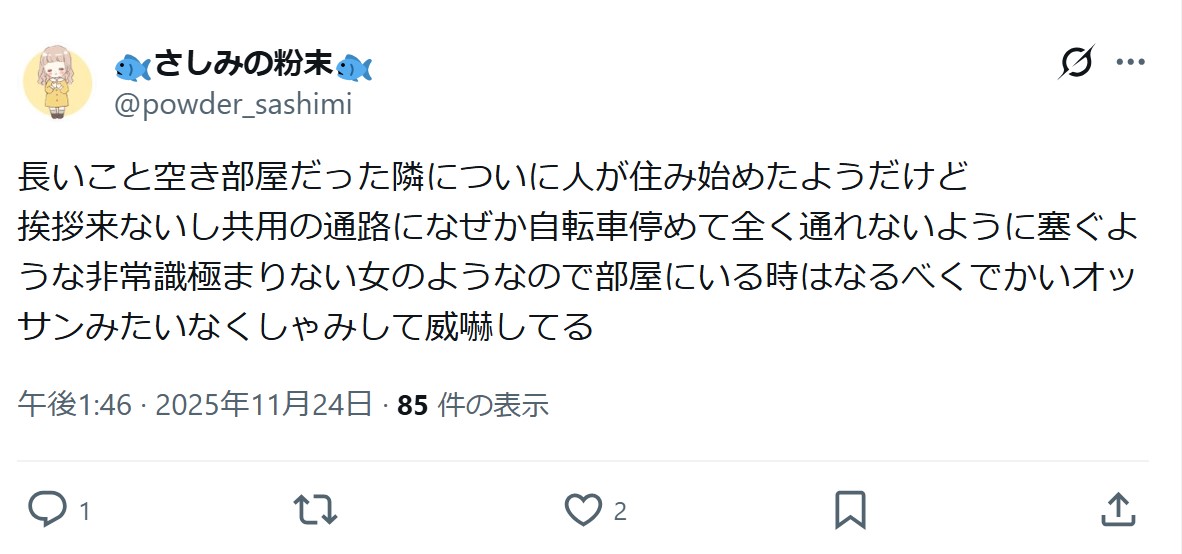
Task: Bookmark this post
Action: (850, 510)
